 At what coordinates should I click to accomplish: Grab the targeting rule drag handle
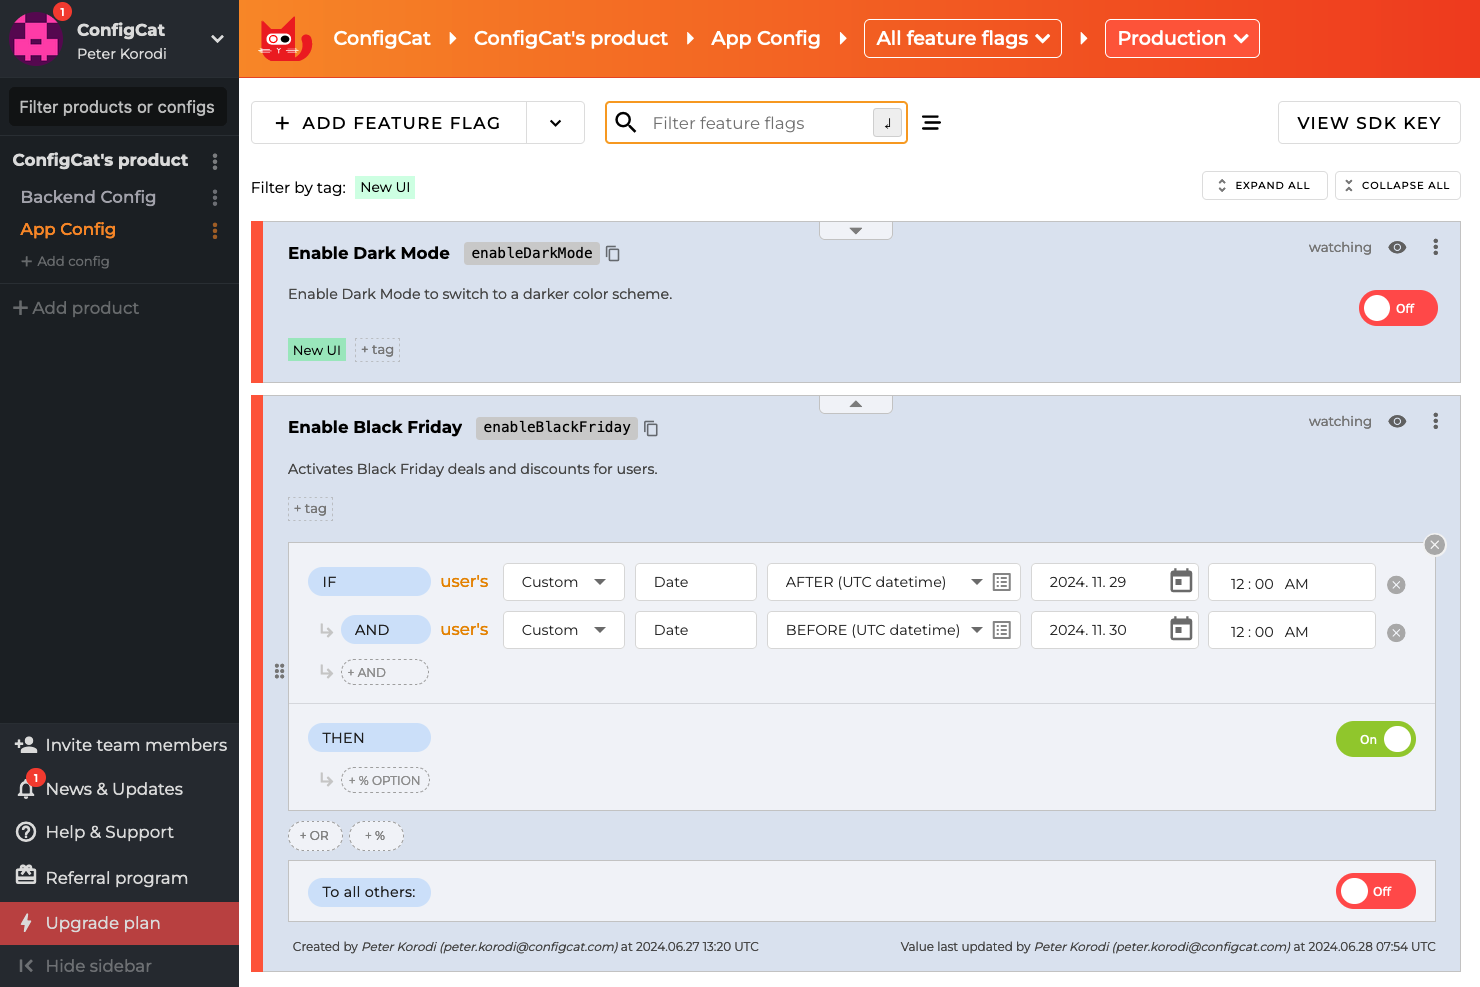[280, 672]
